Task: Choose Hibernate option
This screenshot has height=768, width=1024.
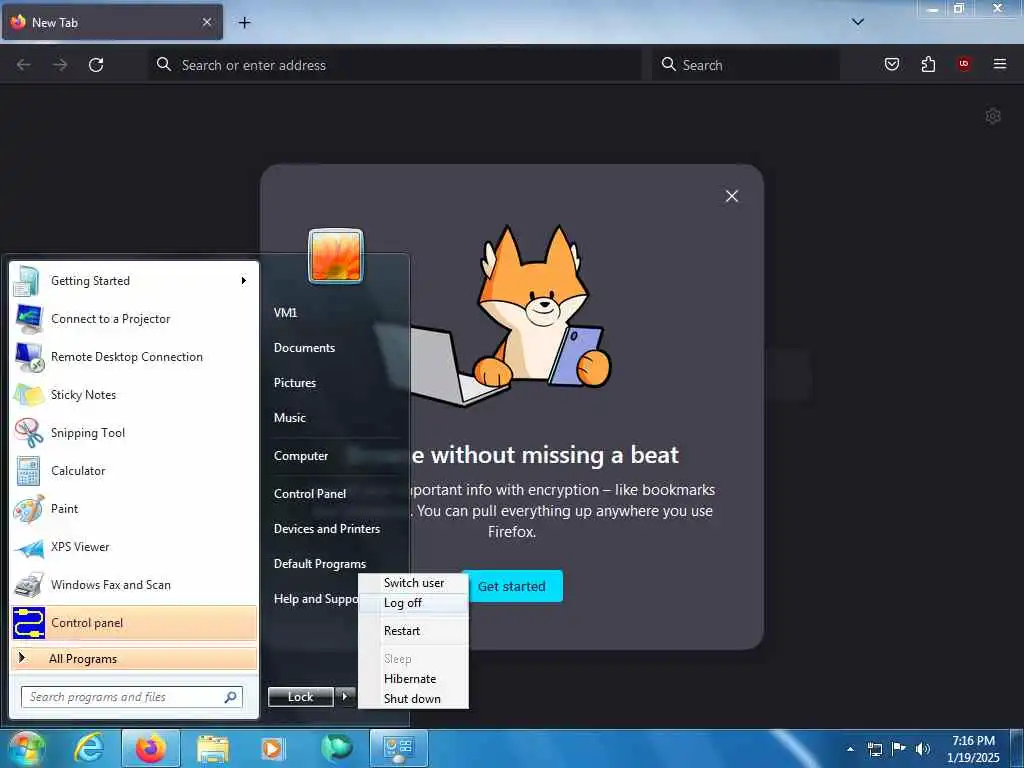Action: [413, 679]
